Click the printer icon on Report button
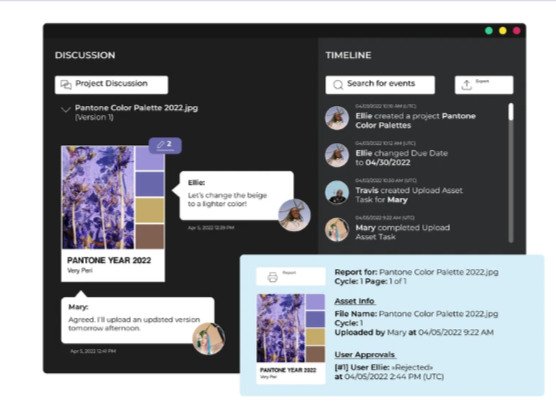The height and width of the screenshot is (411, 556). 273,277
